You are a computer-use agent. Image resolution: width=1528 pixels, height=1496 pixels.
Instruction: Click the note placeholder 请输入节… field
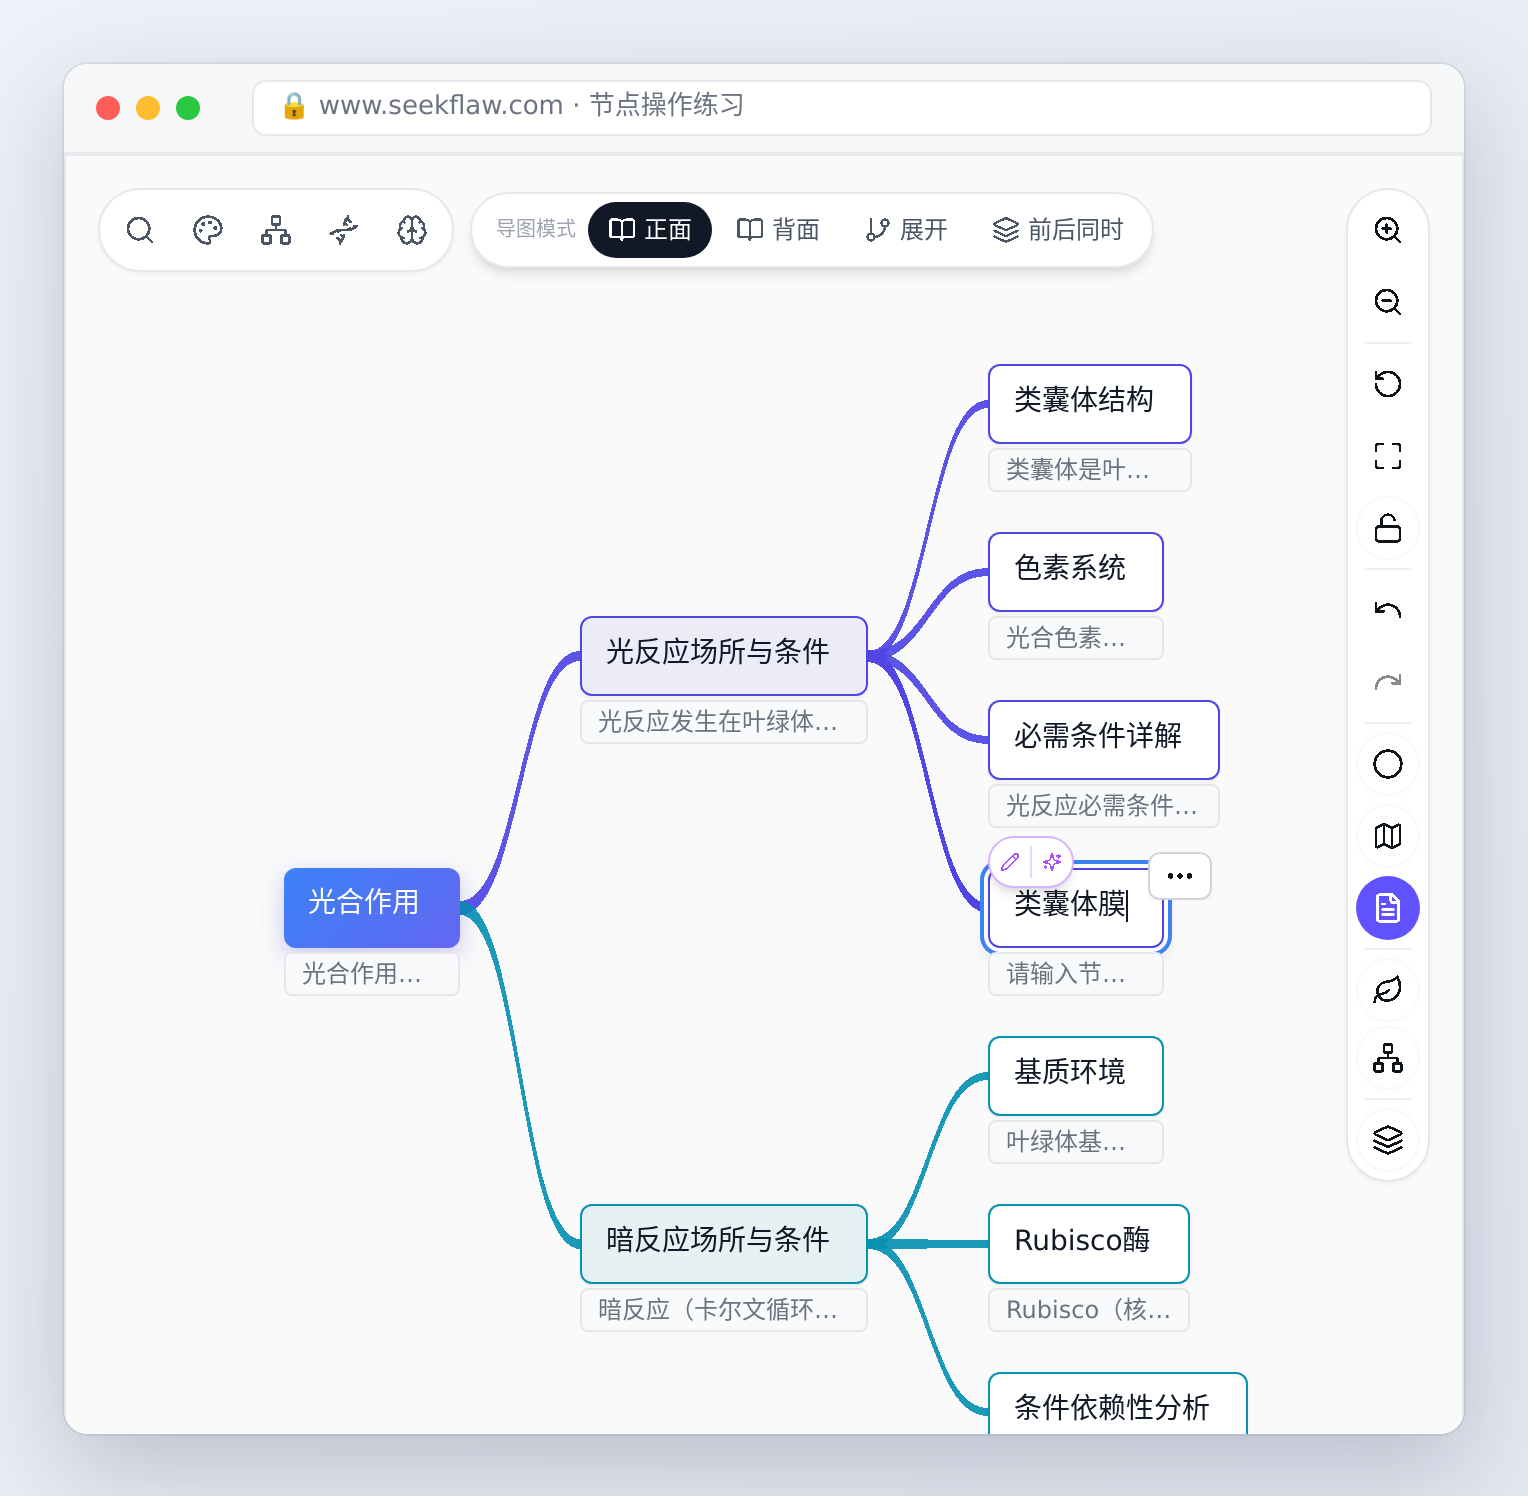coord(1076,974)
